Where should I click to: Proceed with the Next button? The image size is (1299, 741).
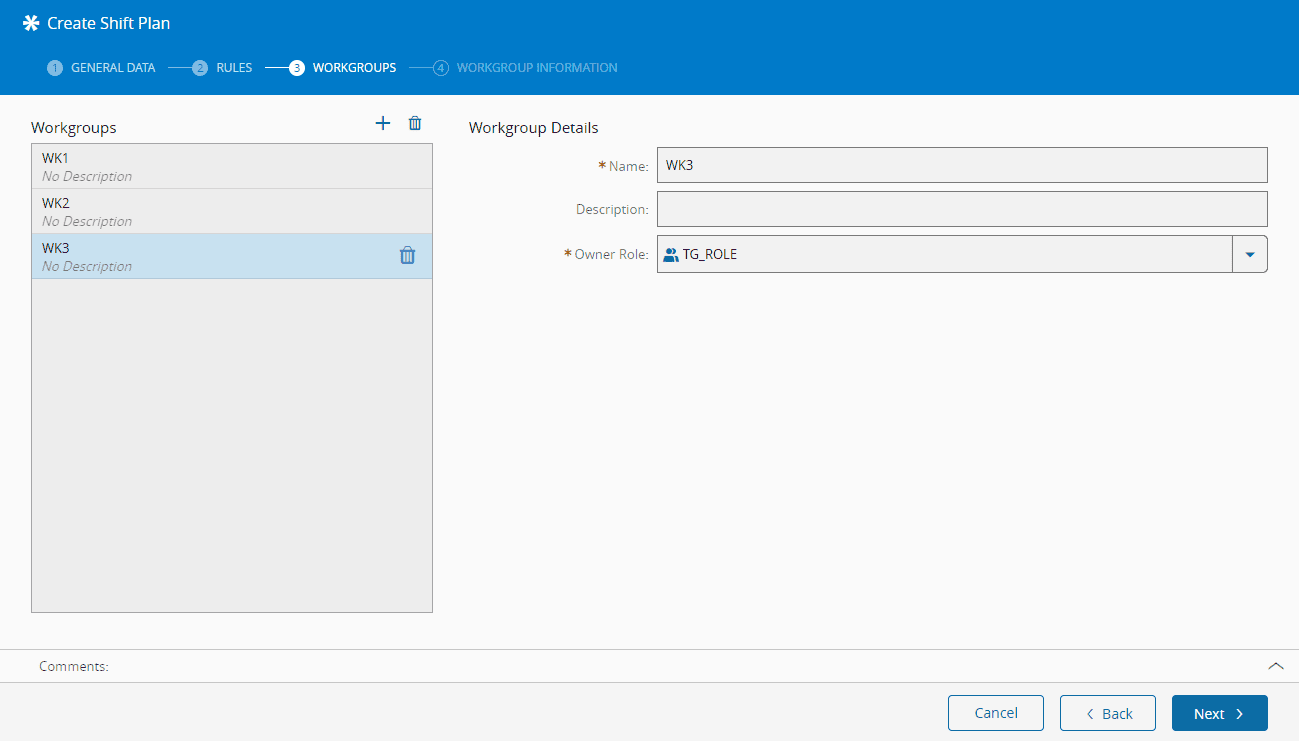(x=1219, y=713)
